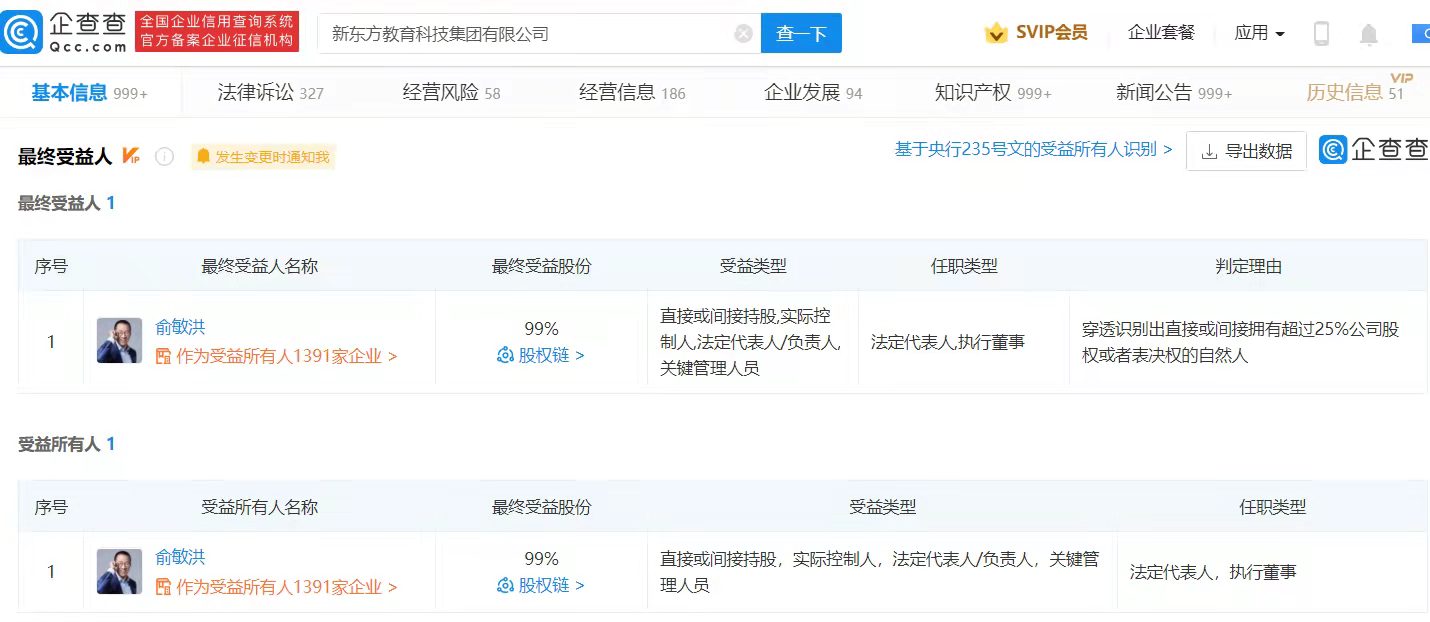Click 导出数据 export button

(1246, 151)
